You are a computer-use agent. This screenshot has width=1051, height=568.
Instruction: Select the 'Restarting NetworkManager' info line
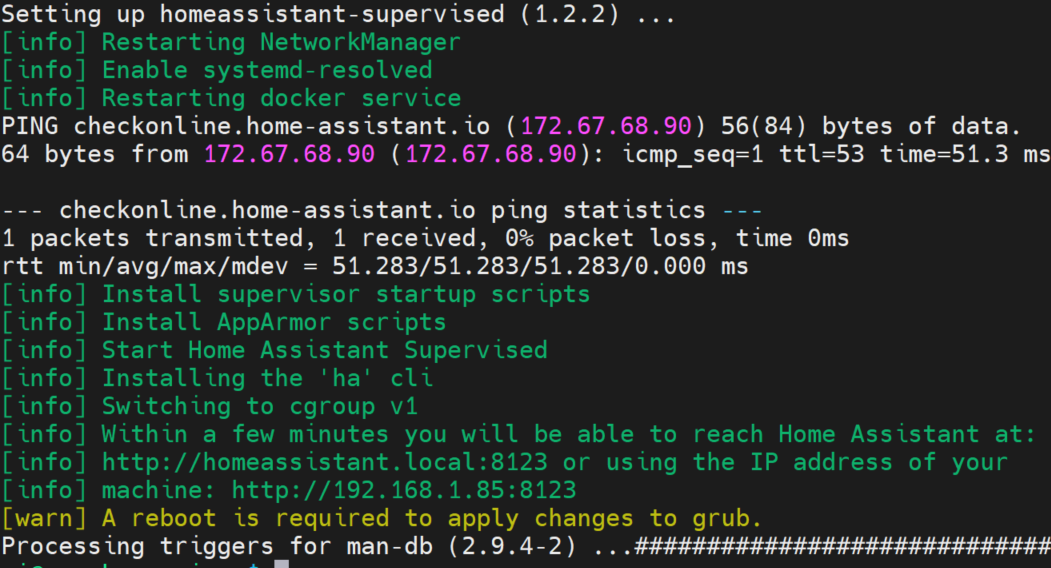pyautogui.click(x=231, y=42)
